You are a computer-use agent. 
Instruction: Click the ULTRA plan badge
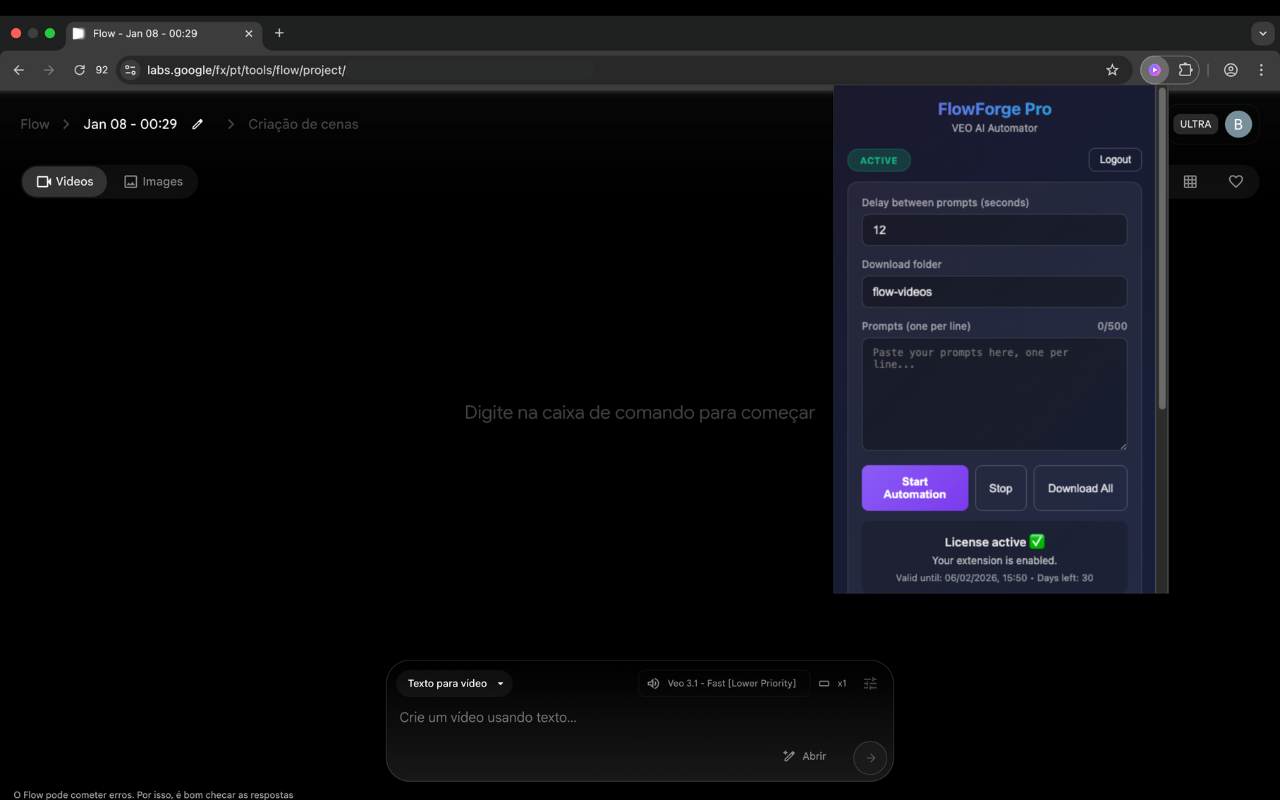(x=1196, y=124)
